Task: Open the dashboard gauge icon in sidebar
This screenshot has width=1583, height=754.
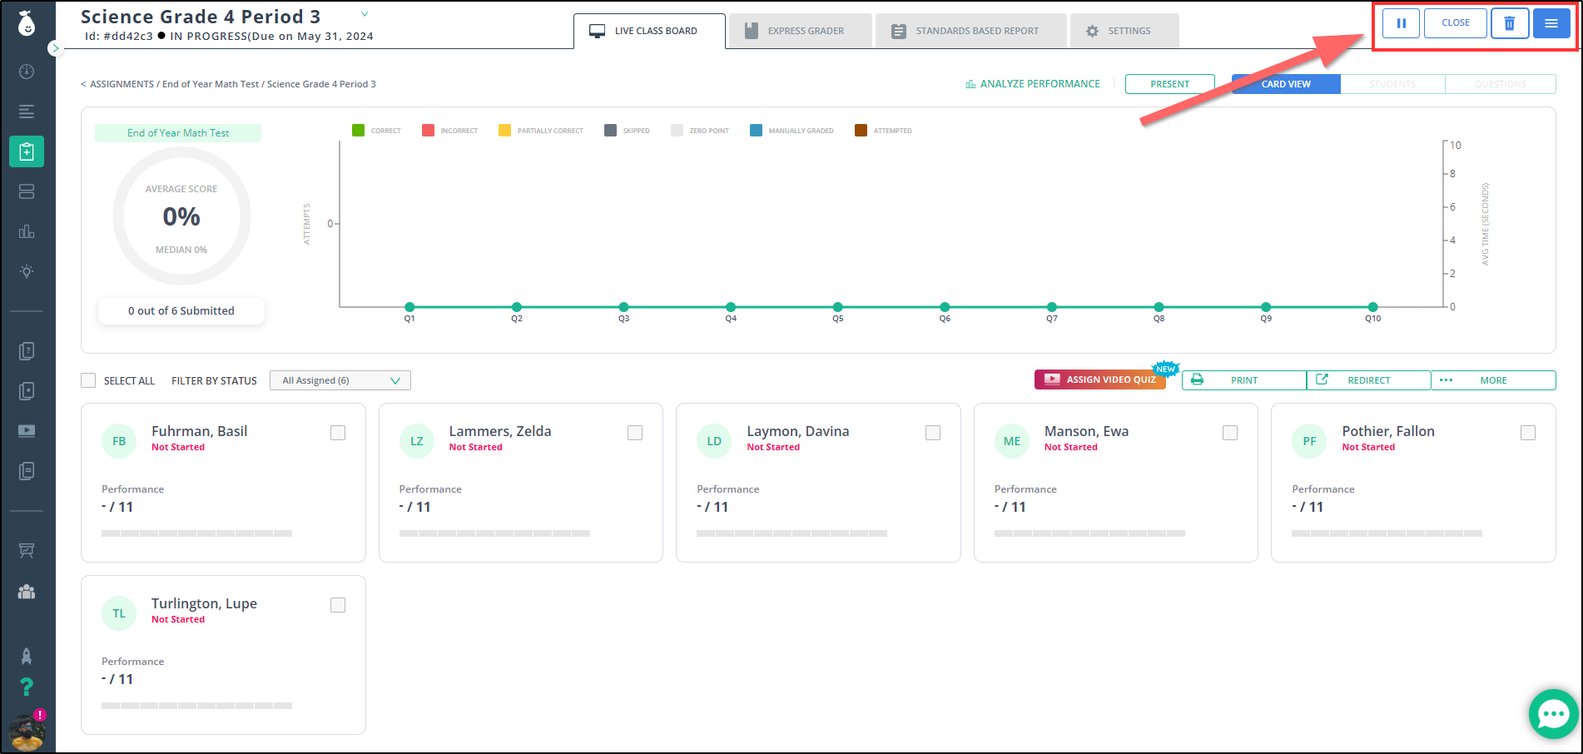Action: (26, 72)
